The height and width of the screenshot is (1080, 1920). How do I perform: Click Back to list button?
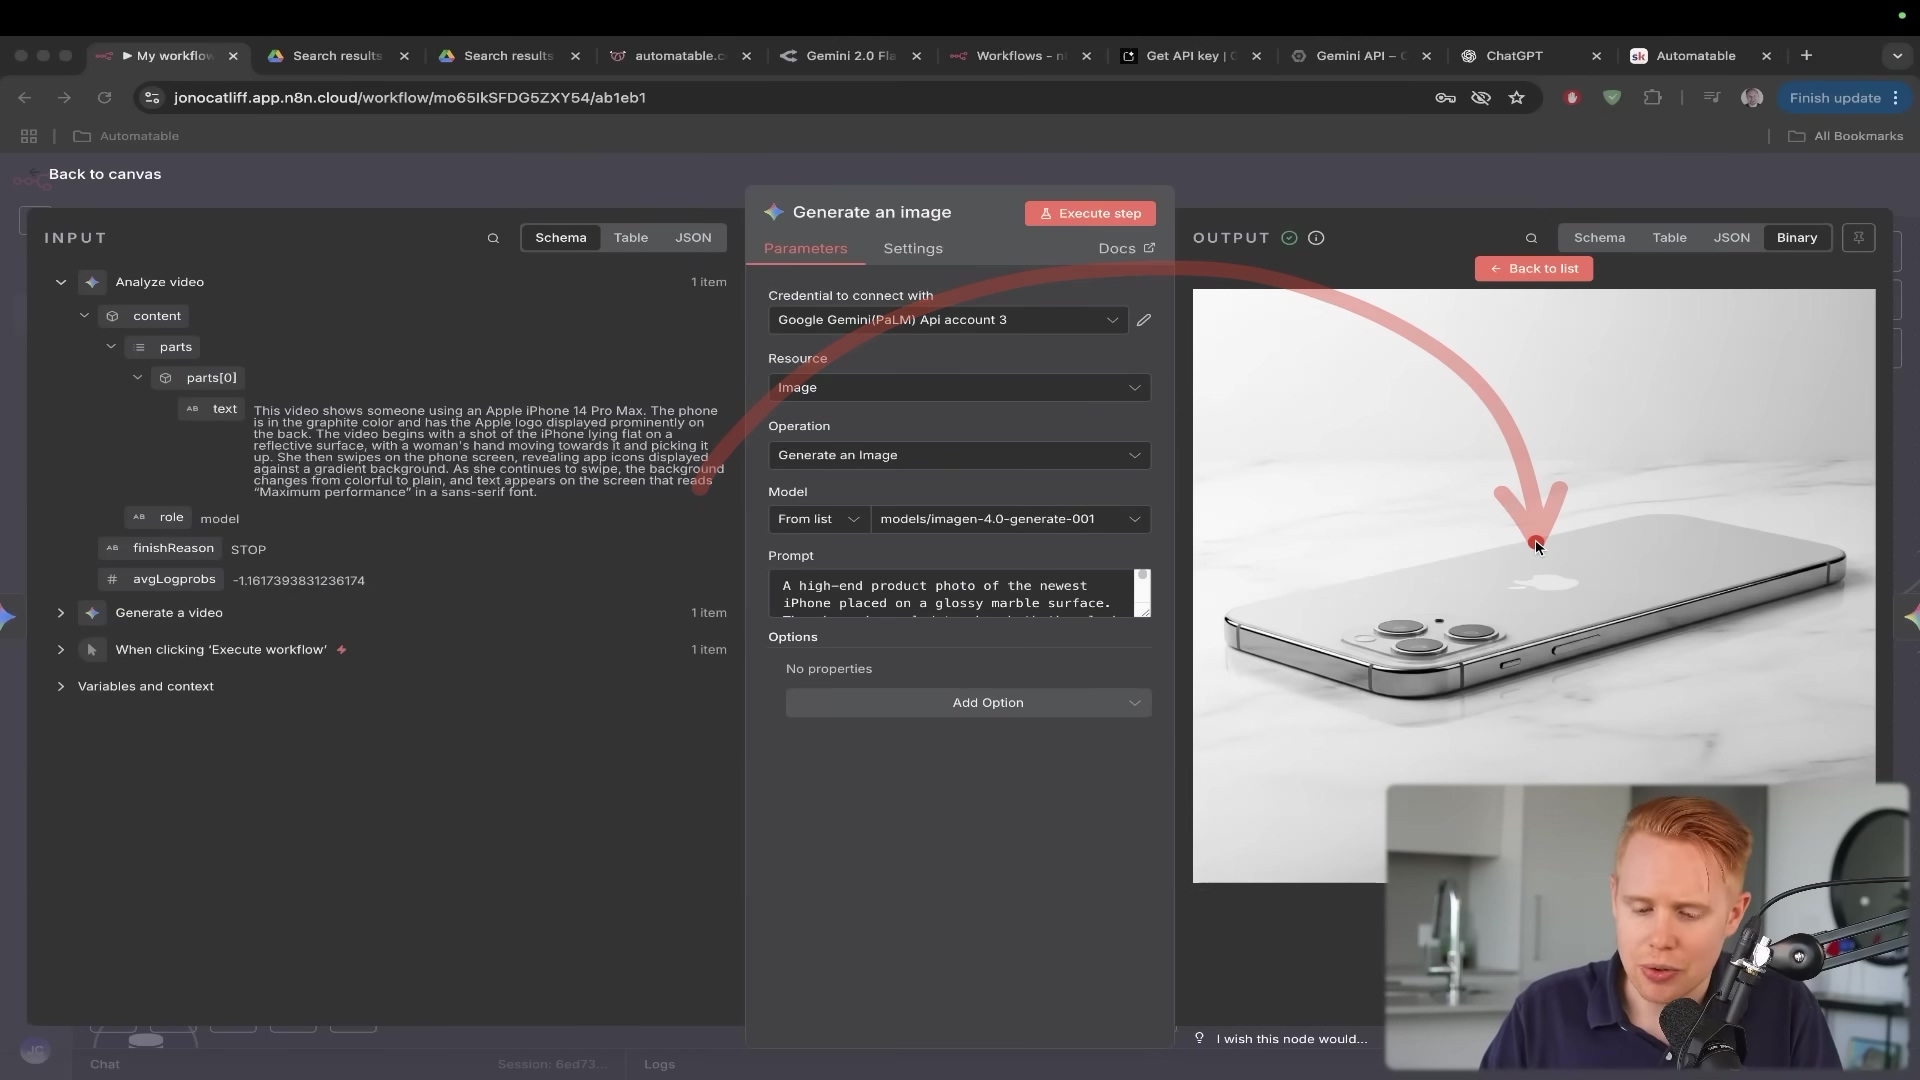[x=1533, y=269]
